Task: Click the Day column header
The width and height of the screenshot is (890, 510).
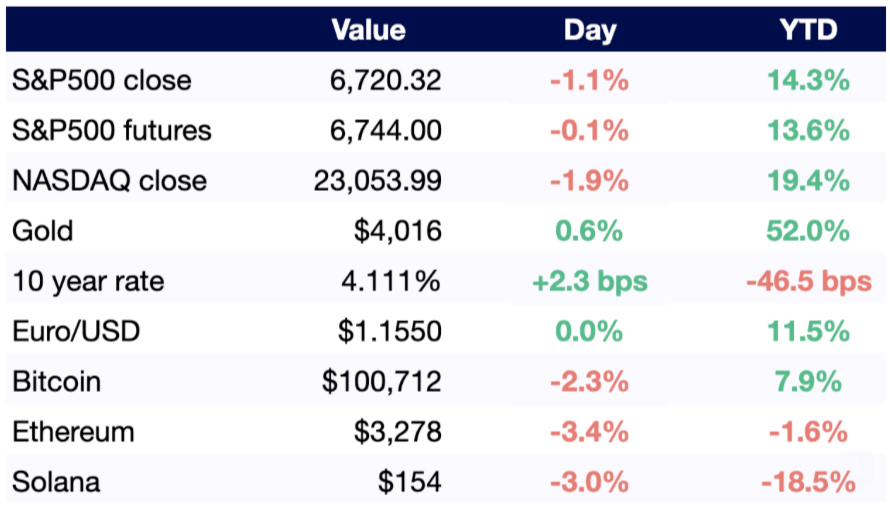Action: coord(590,30)
